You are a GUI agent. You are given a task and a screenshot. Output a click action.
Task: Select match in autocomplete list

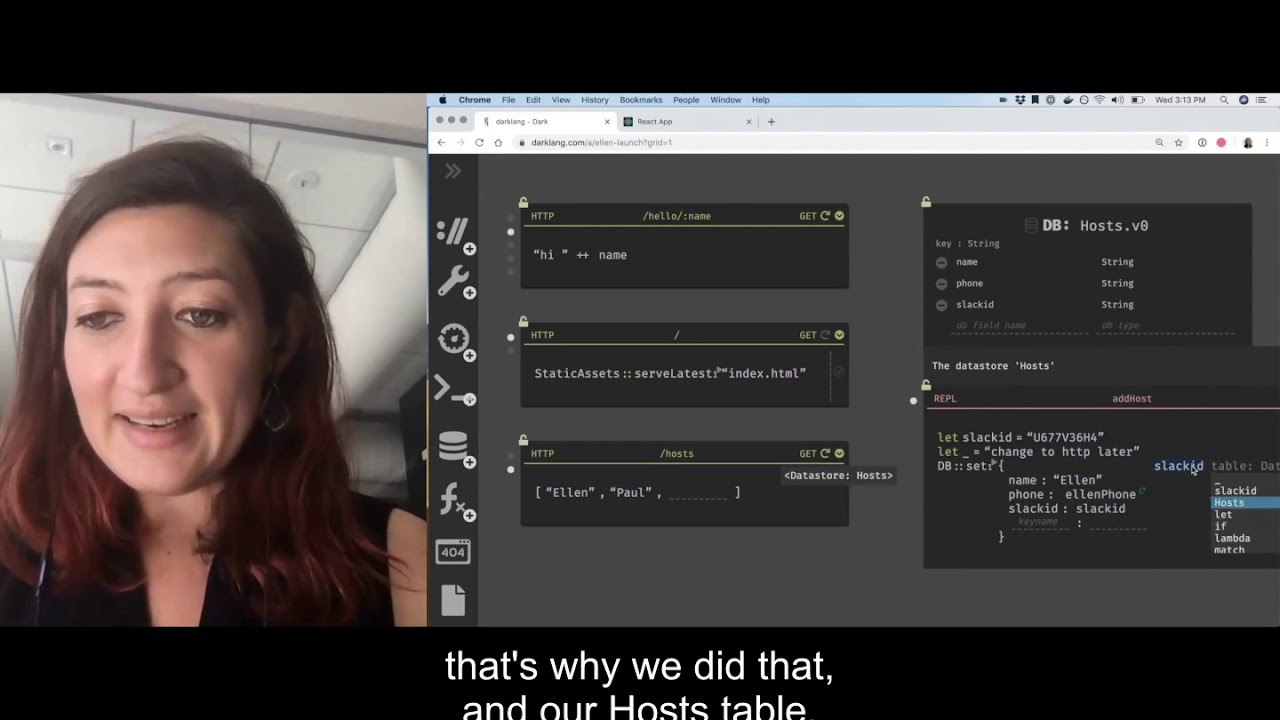tap(1246, 550)
